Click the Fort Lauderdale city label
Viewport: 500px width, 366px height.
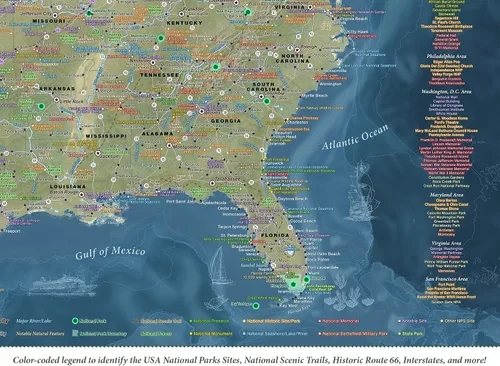pos(323,267)
